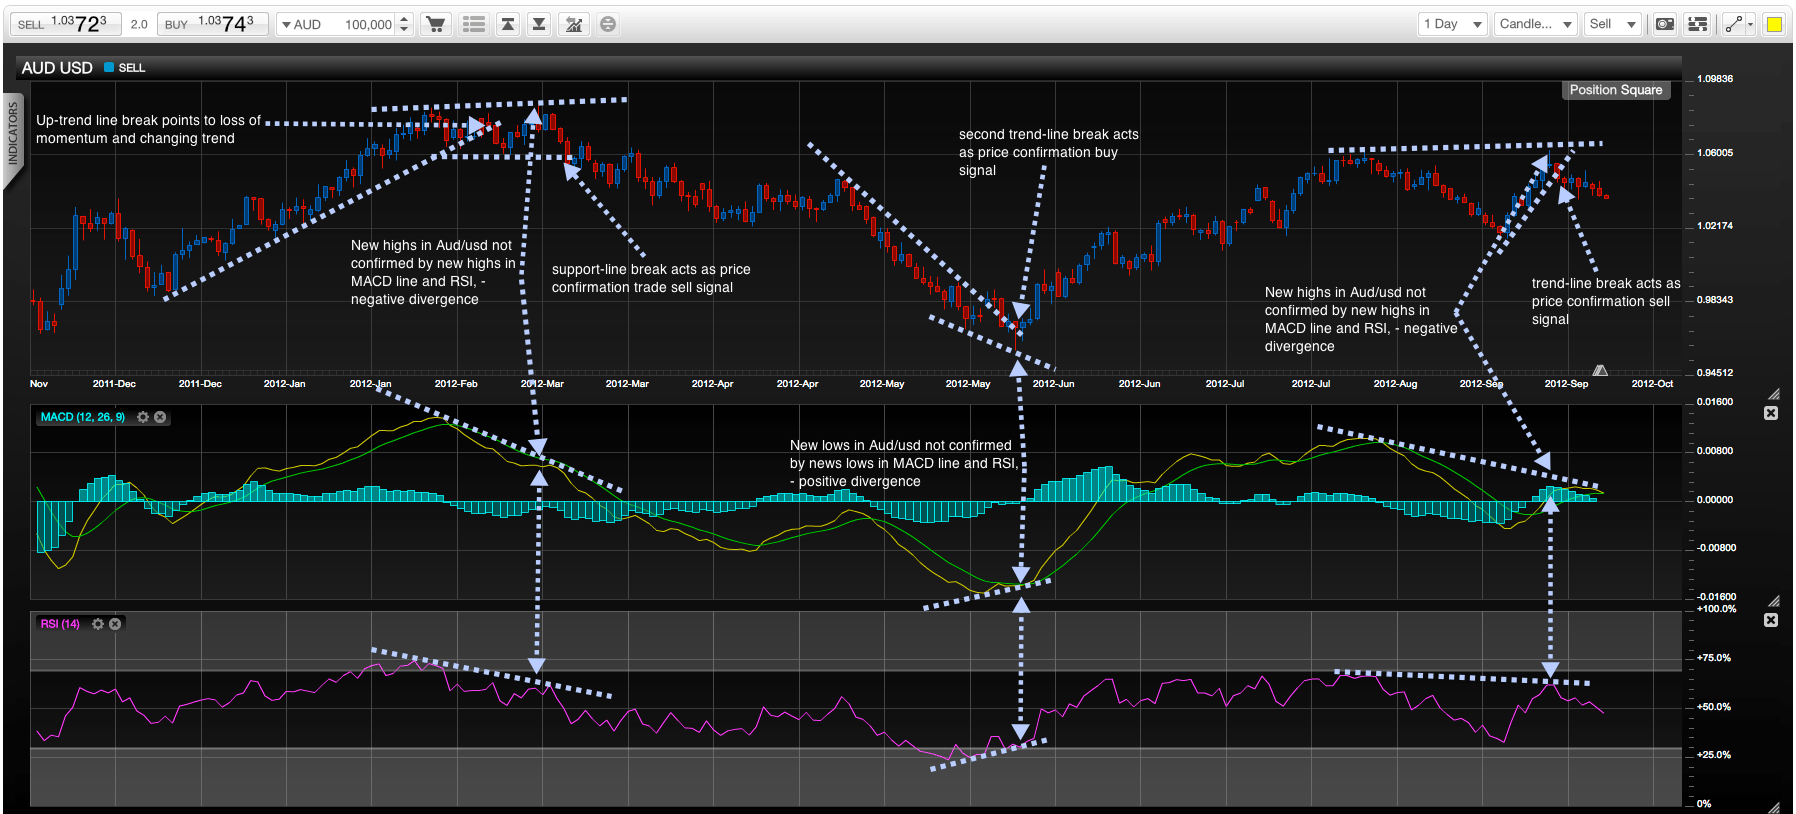Image resolution: width=1796 pixels, height=814 pixels.
Task: Click the grey triangle marker on time axis
Action: [1600, 370]
